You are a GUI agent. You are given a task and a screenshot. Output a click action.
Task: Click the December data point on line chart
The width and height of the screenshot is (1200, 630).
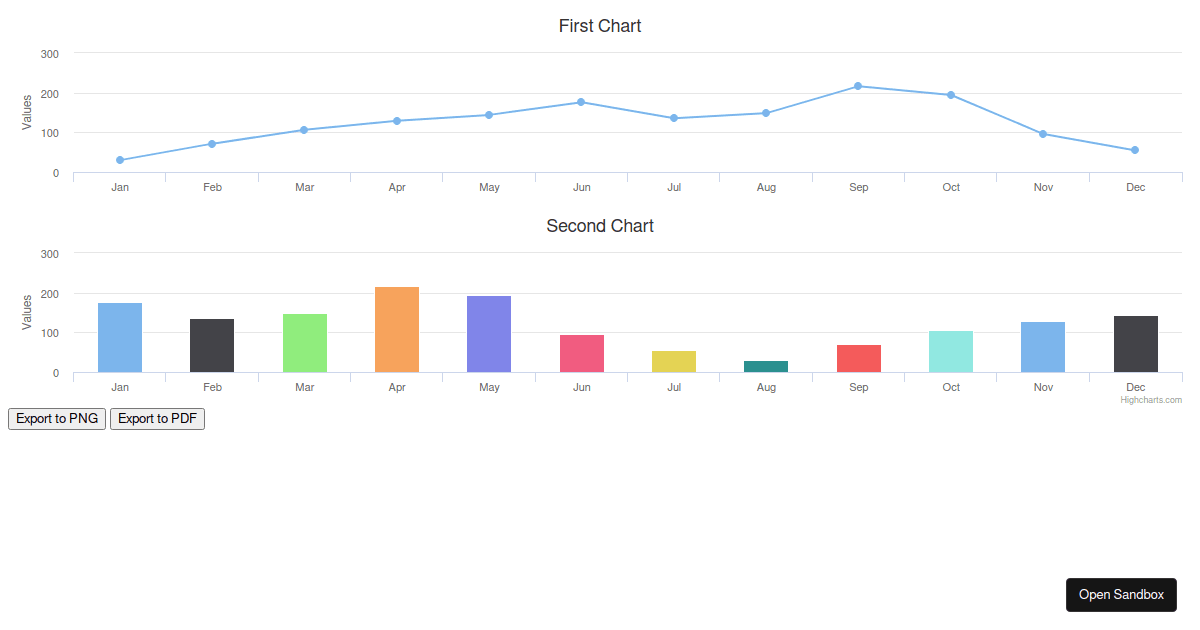tap(1135, 150)
